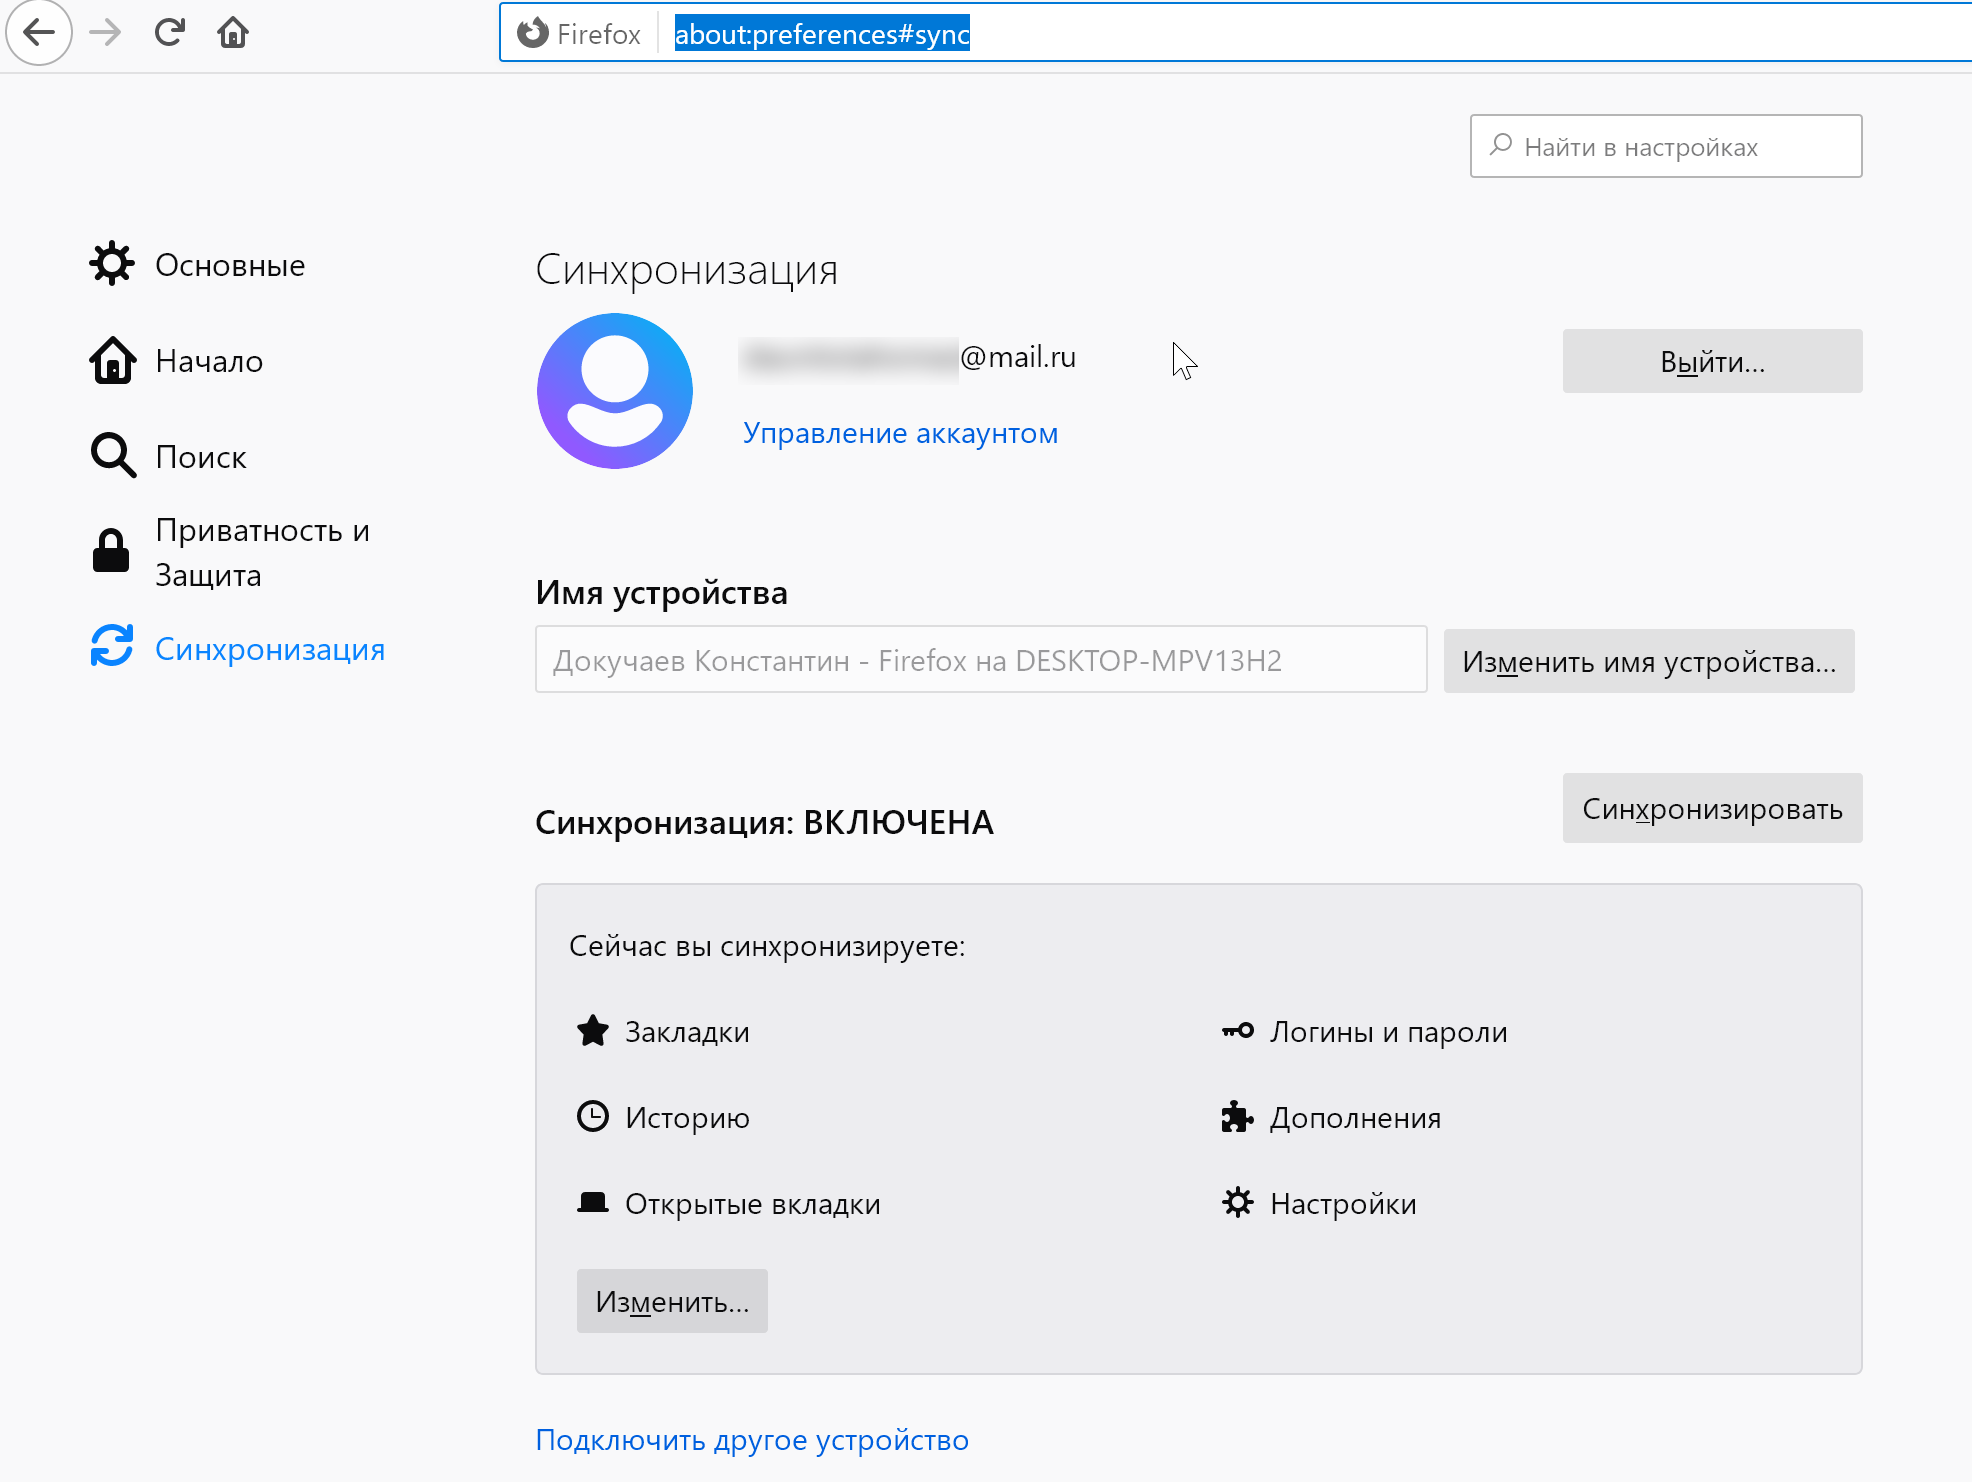This screenshot has width=1972, height=1482.
Task: Click the forward navigation arrow
Action: pyautogui.click(x=105, y=33)
